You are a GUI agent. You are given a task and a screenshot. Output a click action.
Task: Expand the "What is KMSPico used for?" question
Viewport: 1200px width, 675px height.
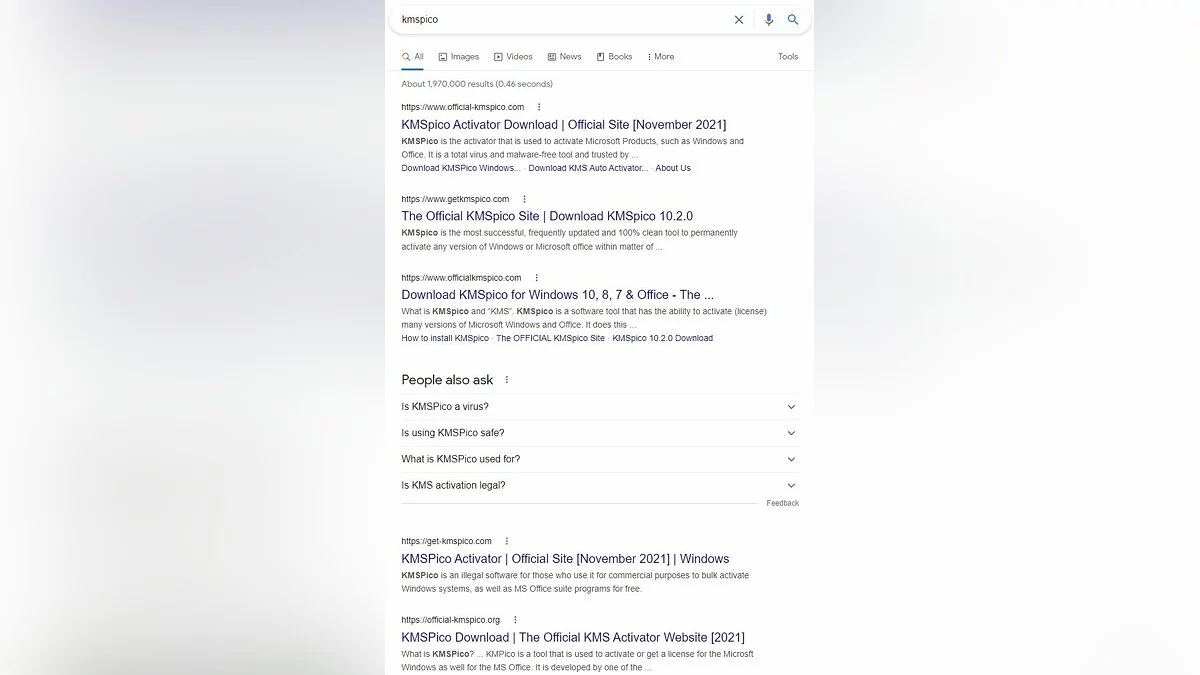pyautogui.click(x=791, y=459)
